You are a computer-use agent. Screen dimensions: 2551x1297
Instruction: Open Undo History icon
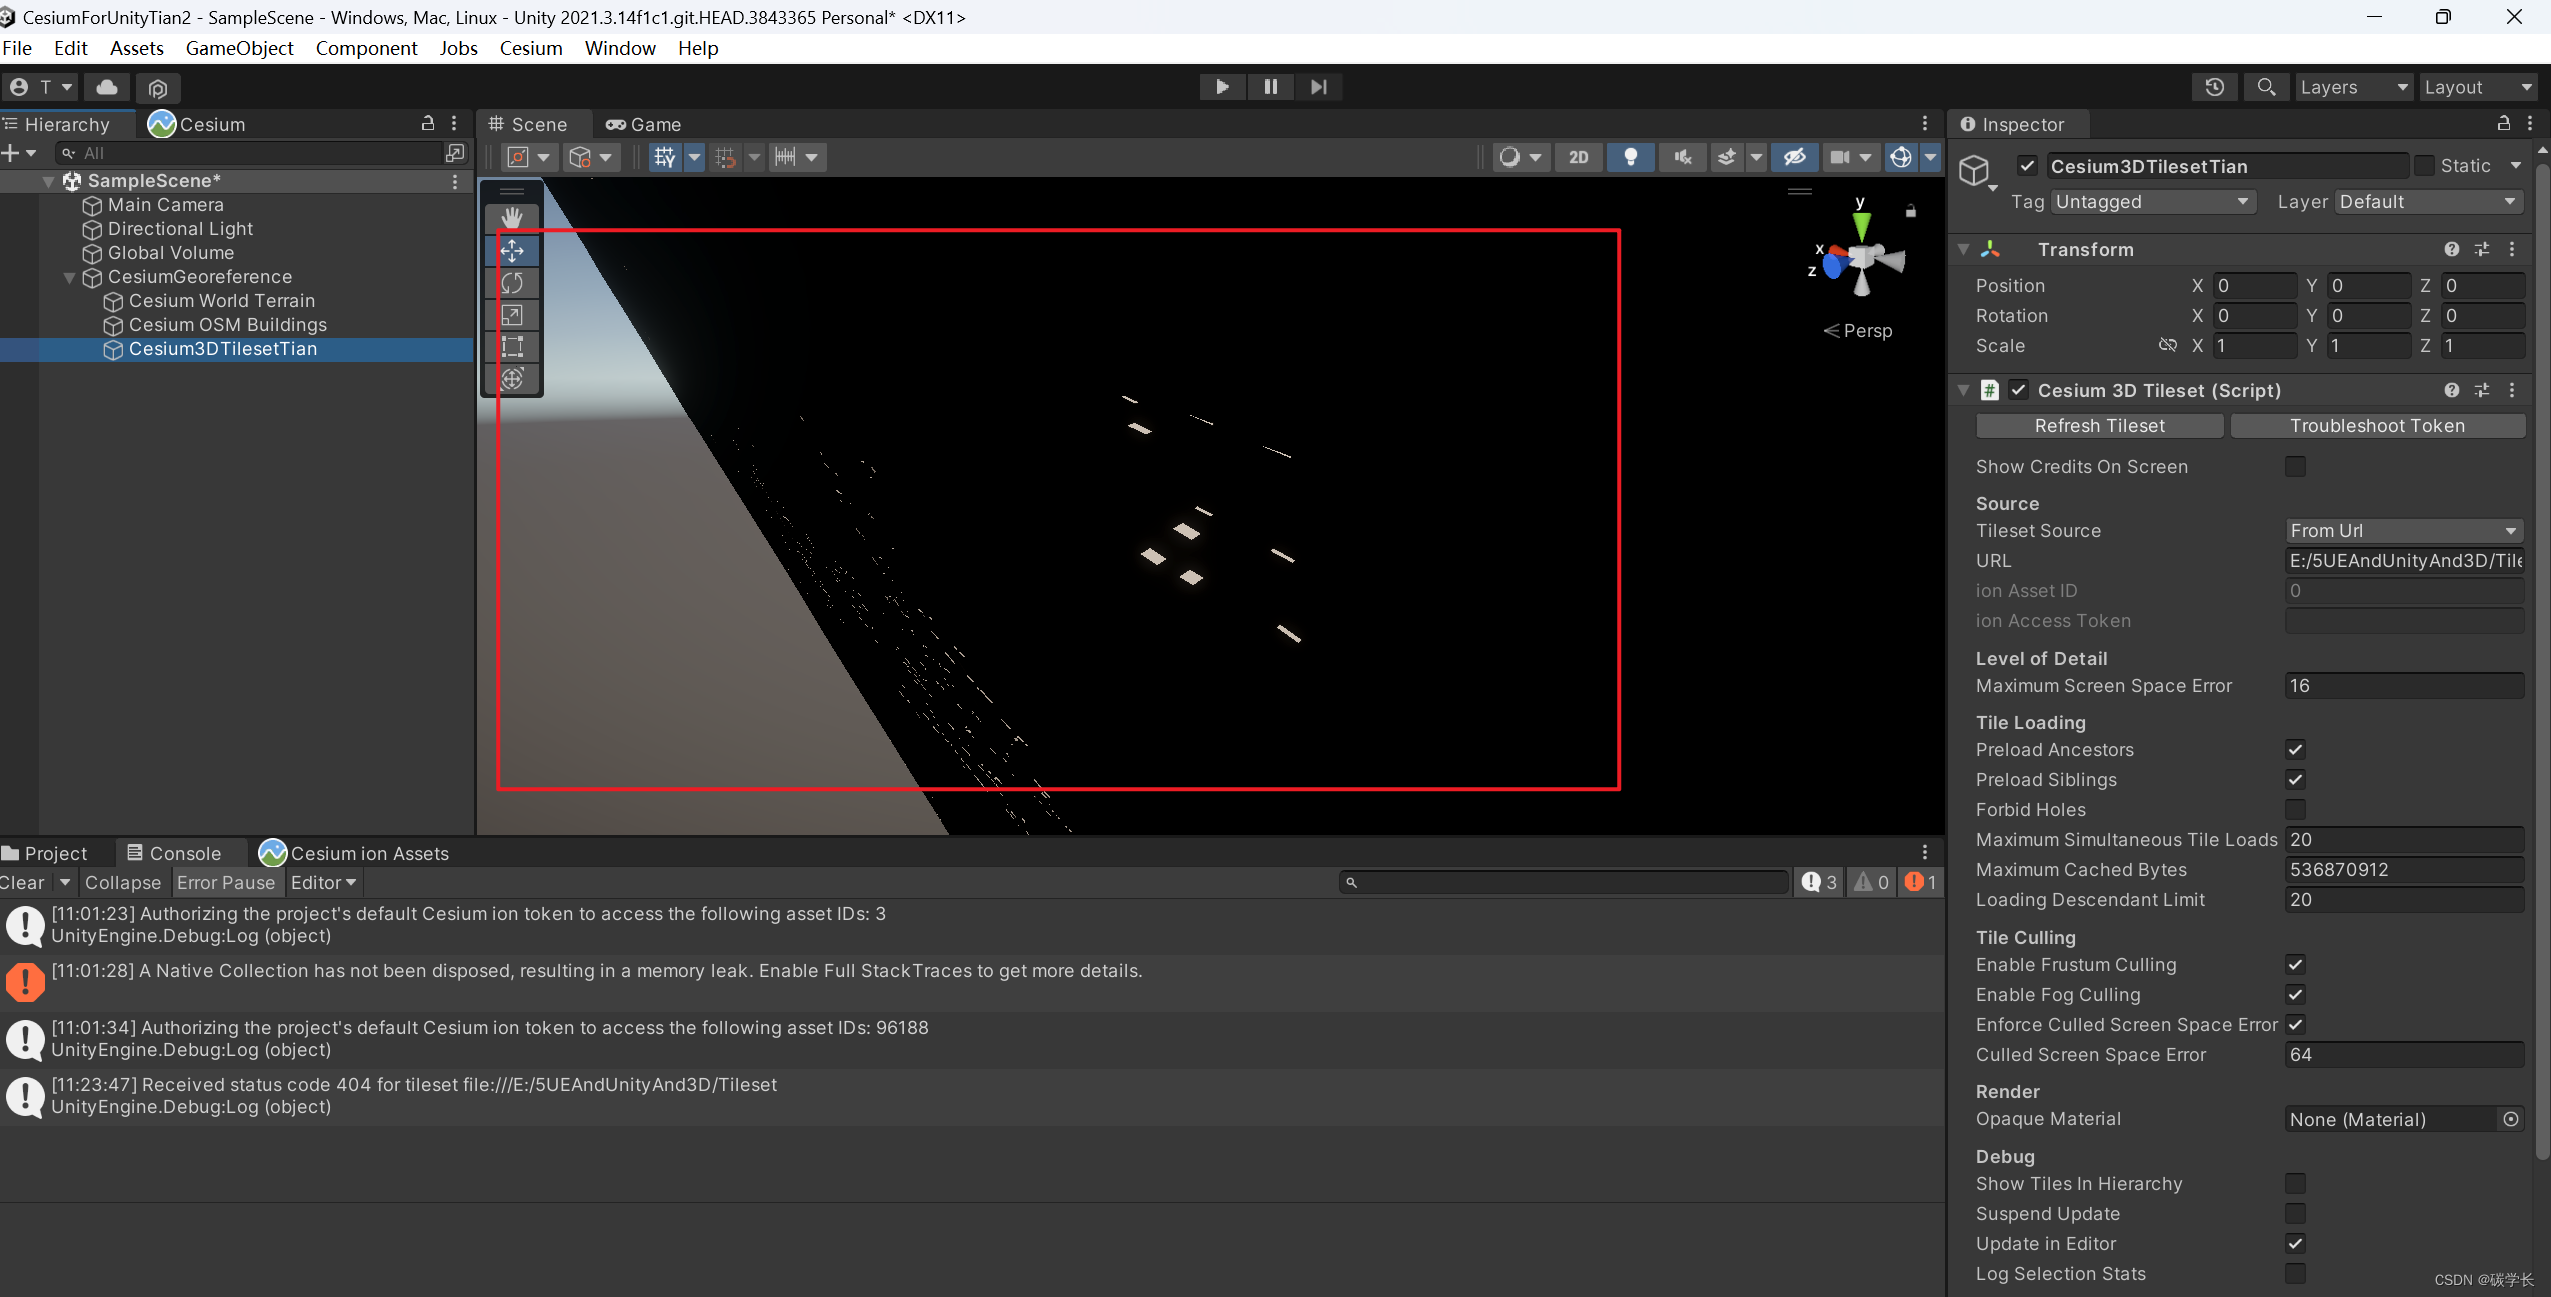(2214, 88)
